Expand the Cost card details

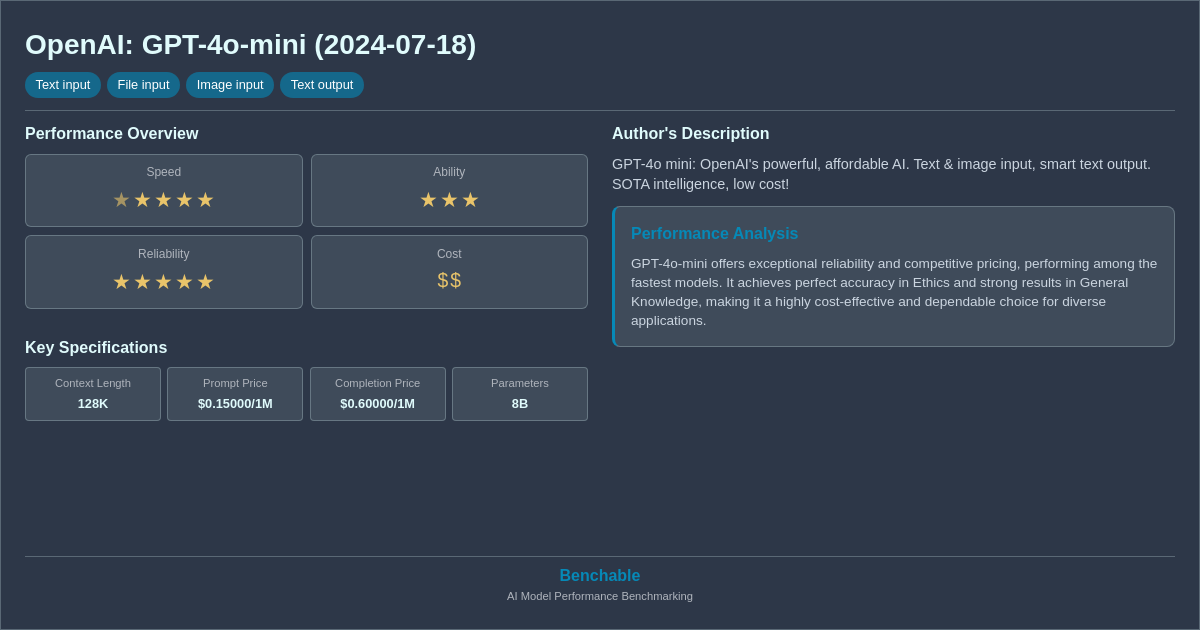click(449, 271)
